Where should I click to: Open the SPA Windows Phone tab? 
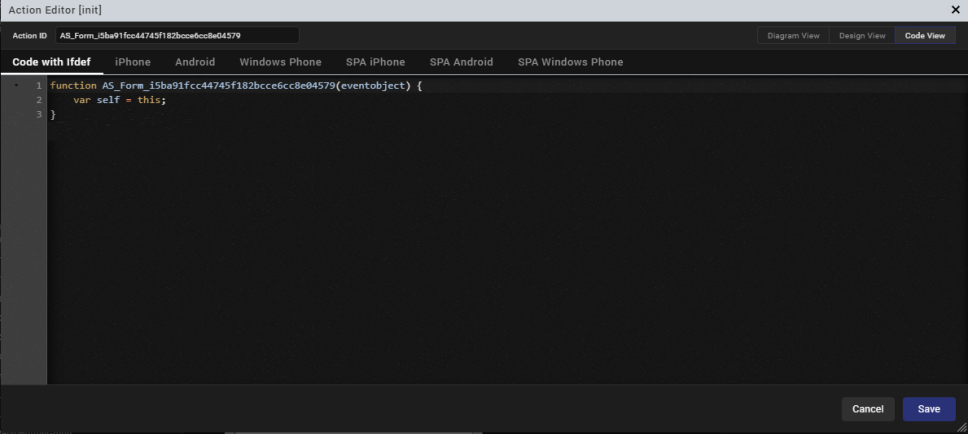[x=570, y=62]
